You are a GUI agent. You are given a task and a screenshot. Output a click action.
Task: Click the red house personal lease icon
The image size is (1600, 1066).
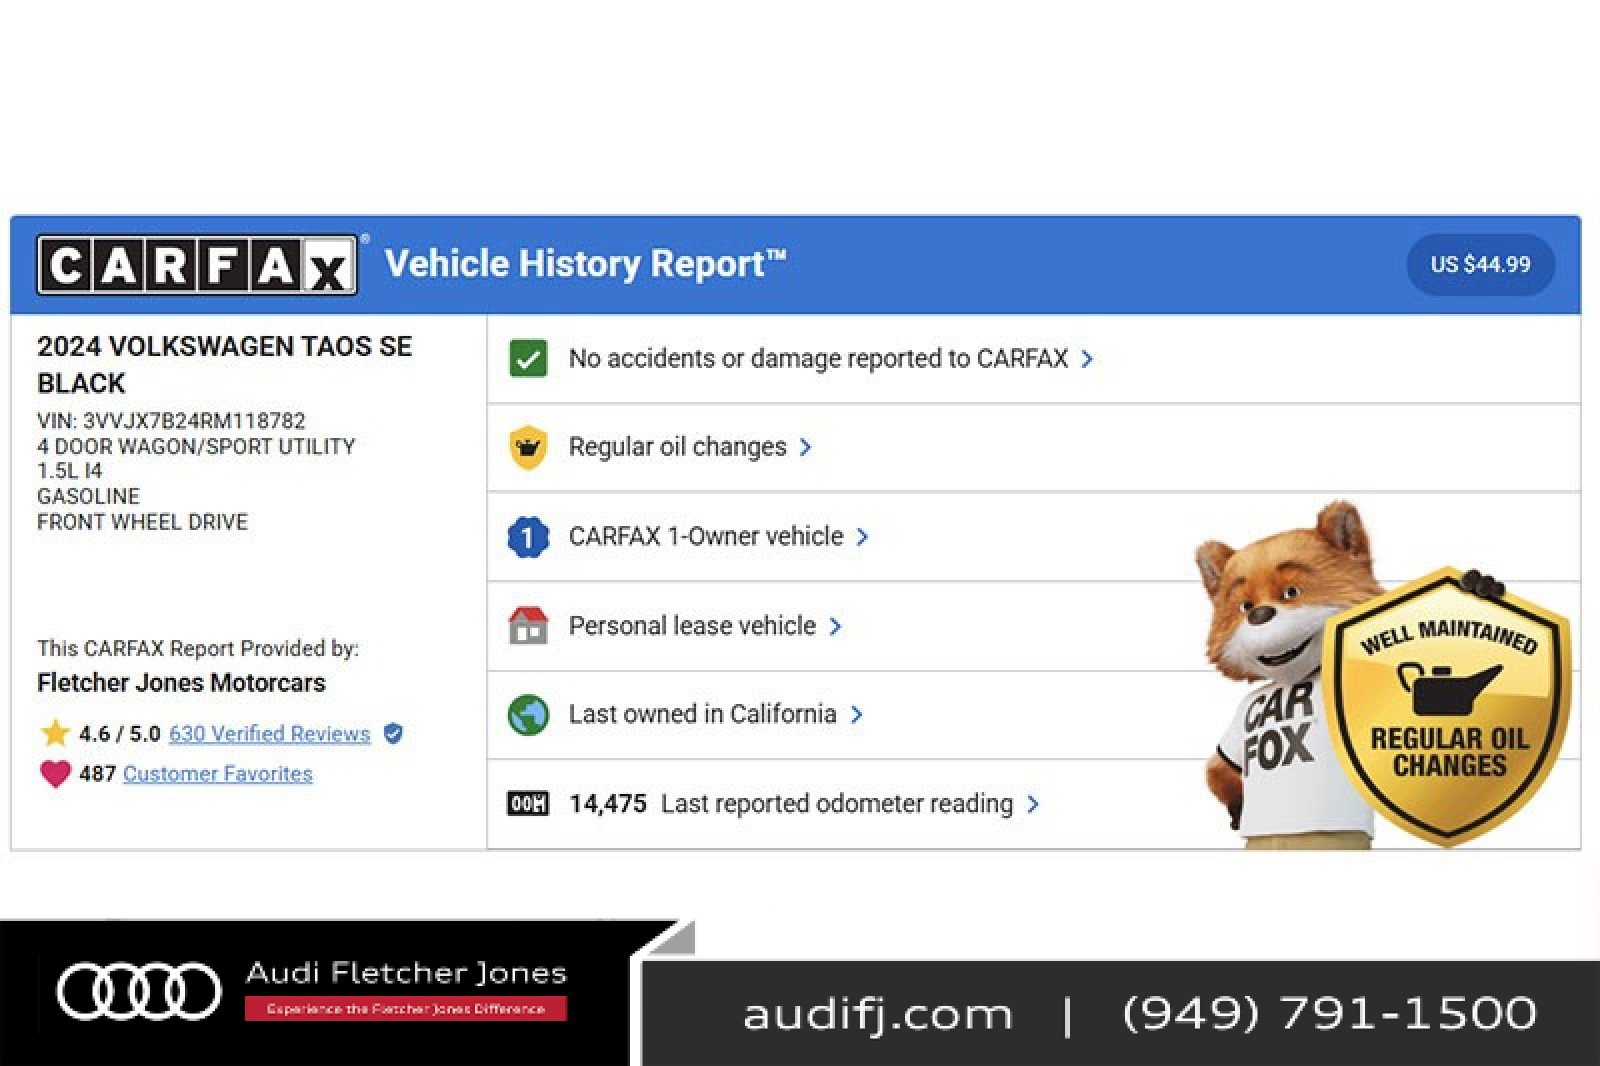point(527,625)
